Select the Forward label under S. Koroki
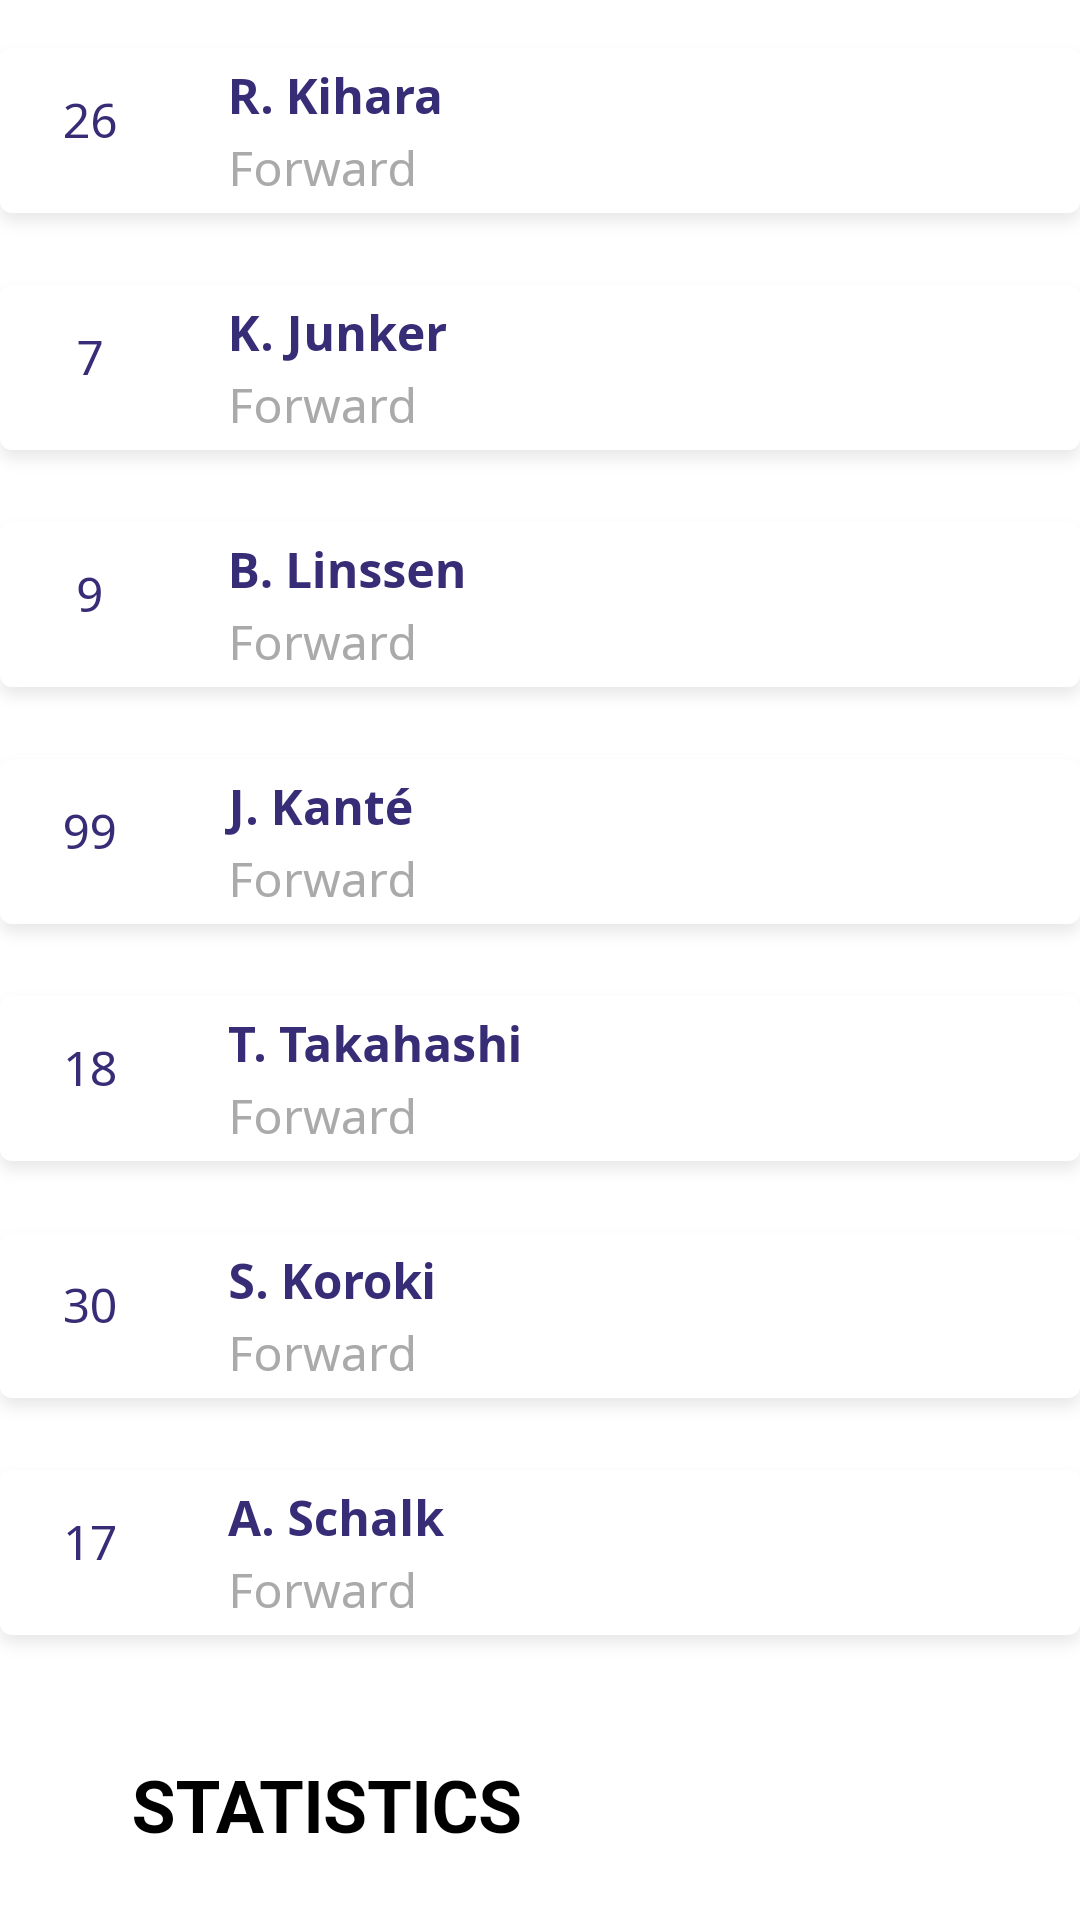 (x=322, y=1355)
